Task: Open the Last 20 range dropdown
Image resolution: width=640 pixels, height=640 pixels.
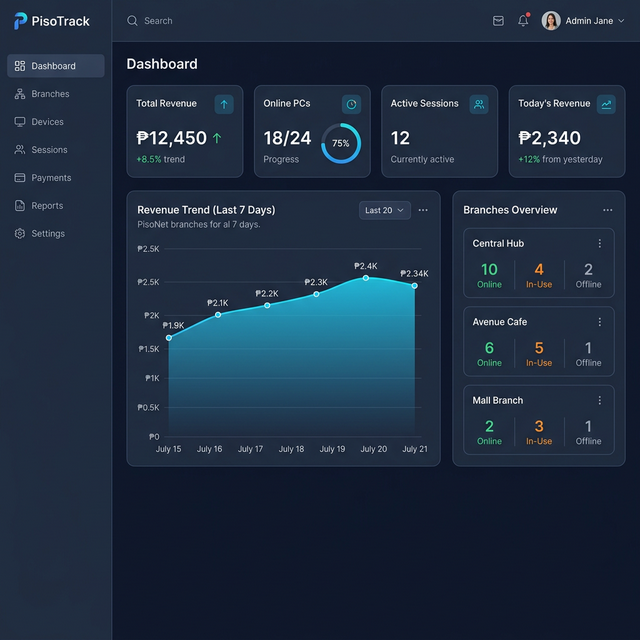Action: tap(385, 210)
